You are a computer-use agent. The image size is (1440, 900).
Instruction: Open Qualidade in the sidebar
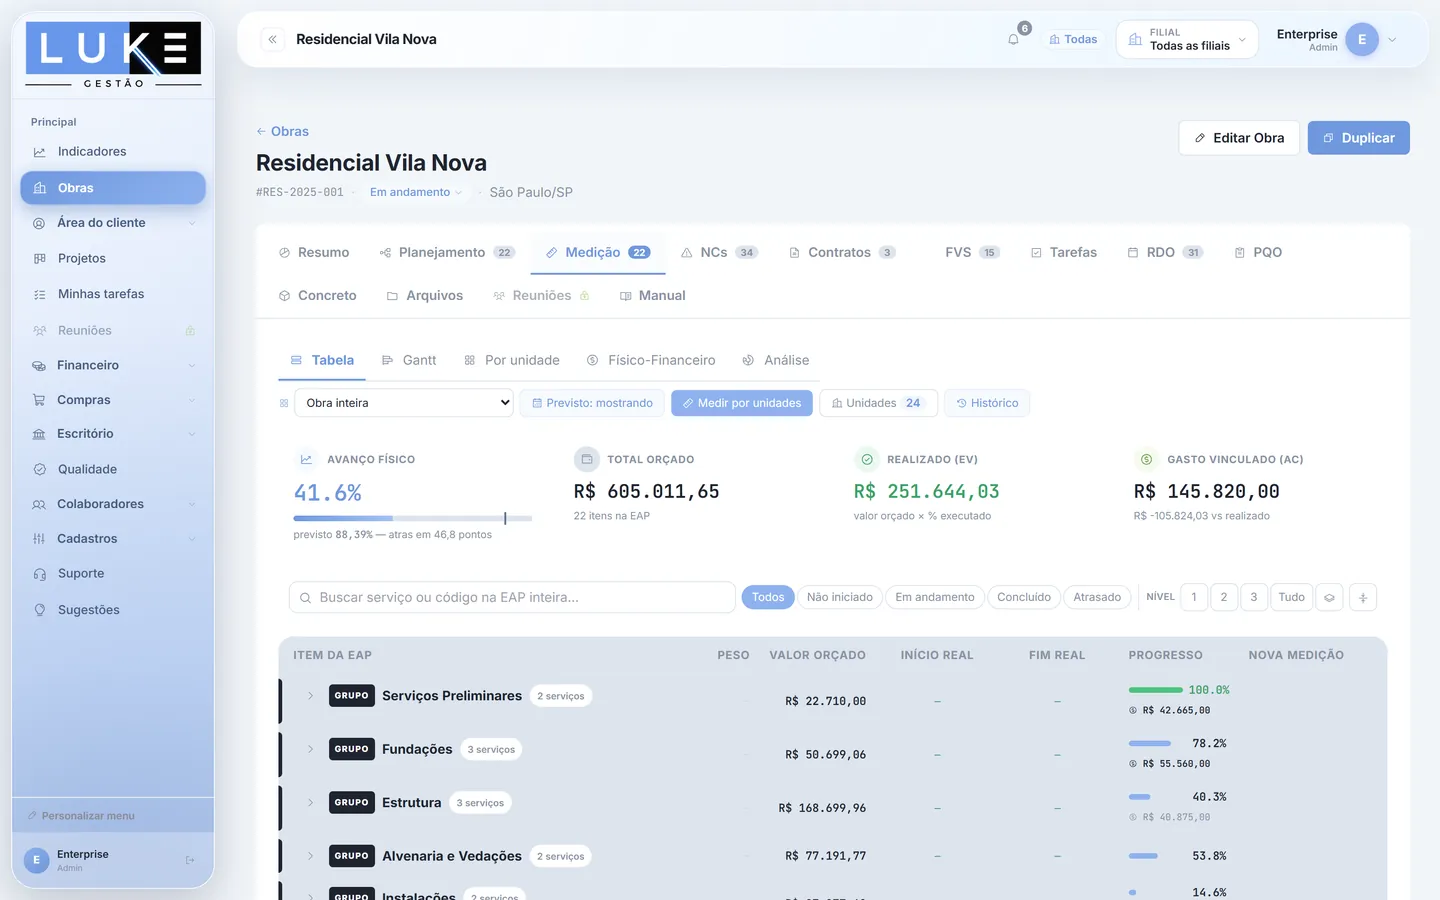113,469
